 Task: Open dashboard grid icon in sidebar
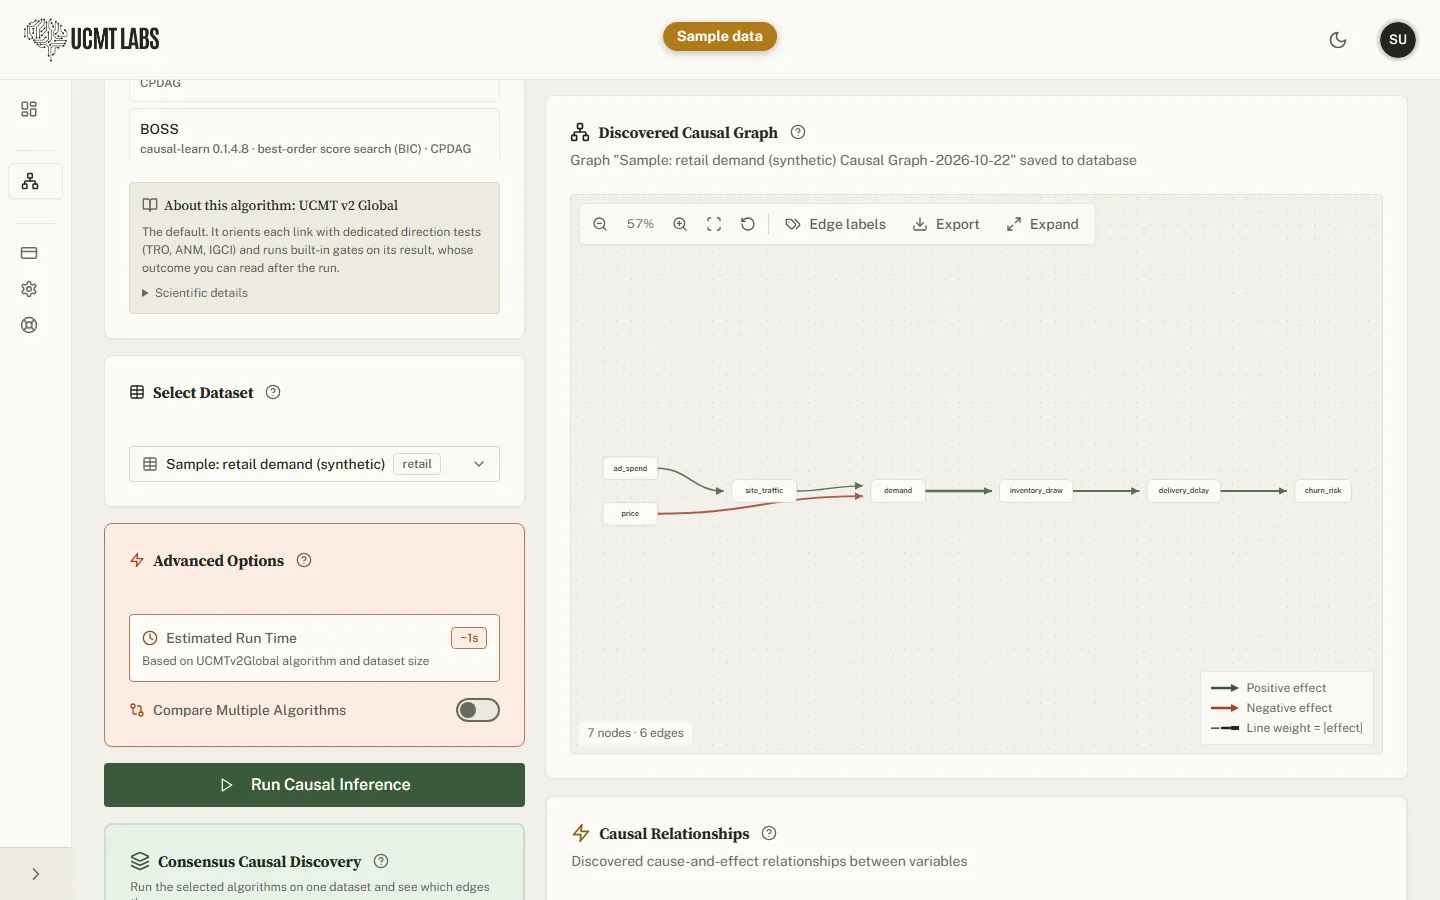coord(29,109)
